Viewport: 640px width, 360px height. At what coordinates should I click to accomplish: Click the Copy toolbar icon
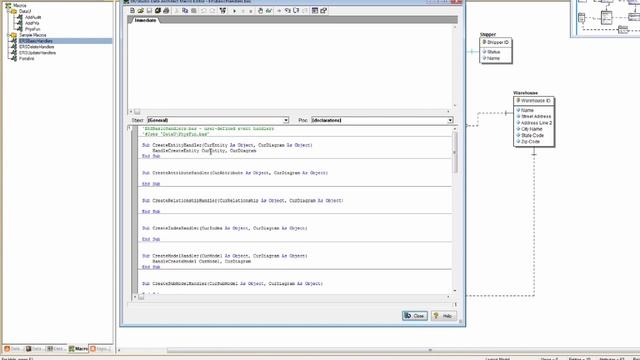185,11
